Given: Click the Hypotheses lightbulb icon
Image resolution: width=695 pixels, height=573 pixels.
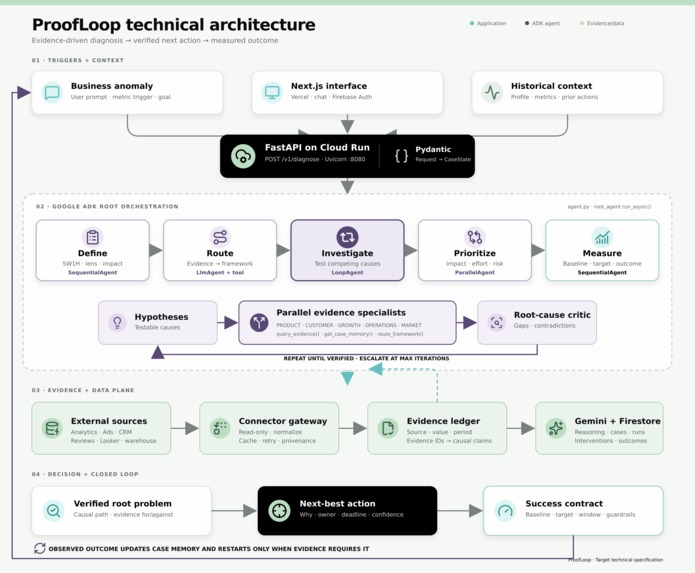Looking at the screenshot, I should tap(117, 322).
